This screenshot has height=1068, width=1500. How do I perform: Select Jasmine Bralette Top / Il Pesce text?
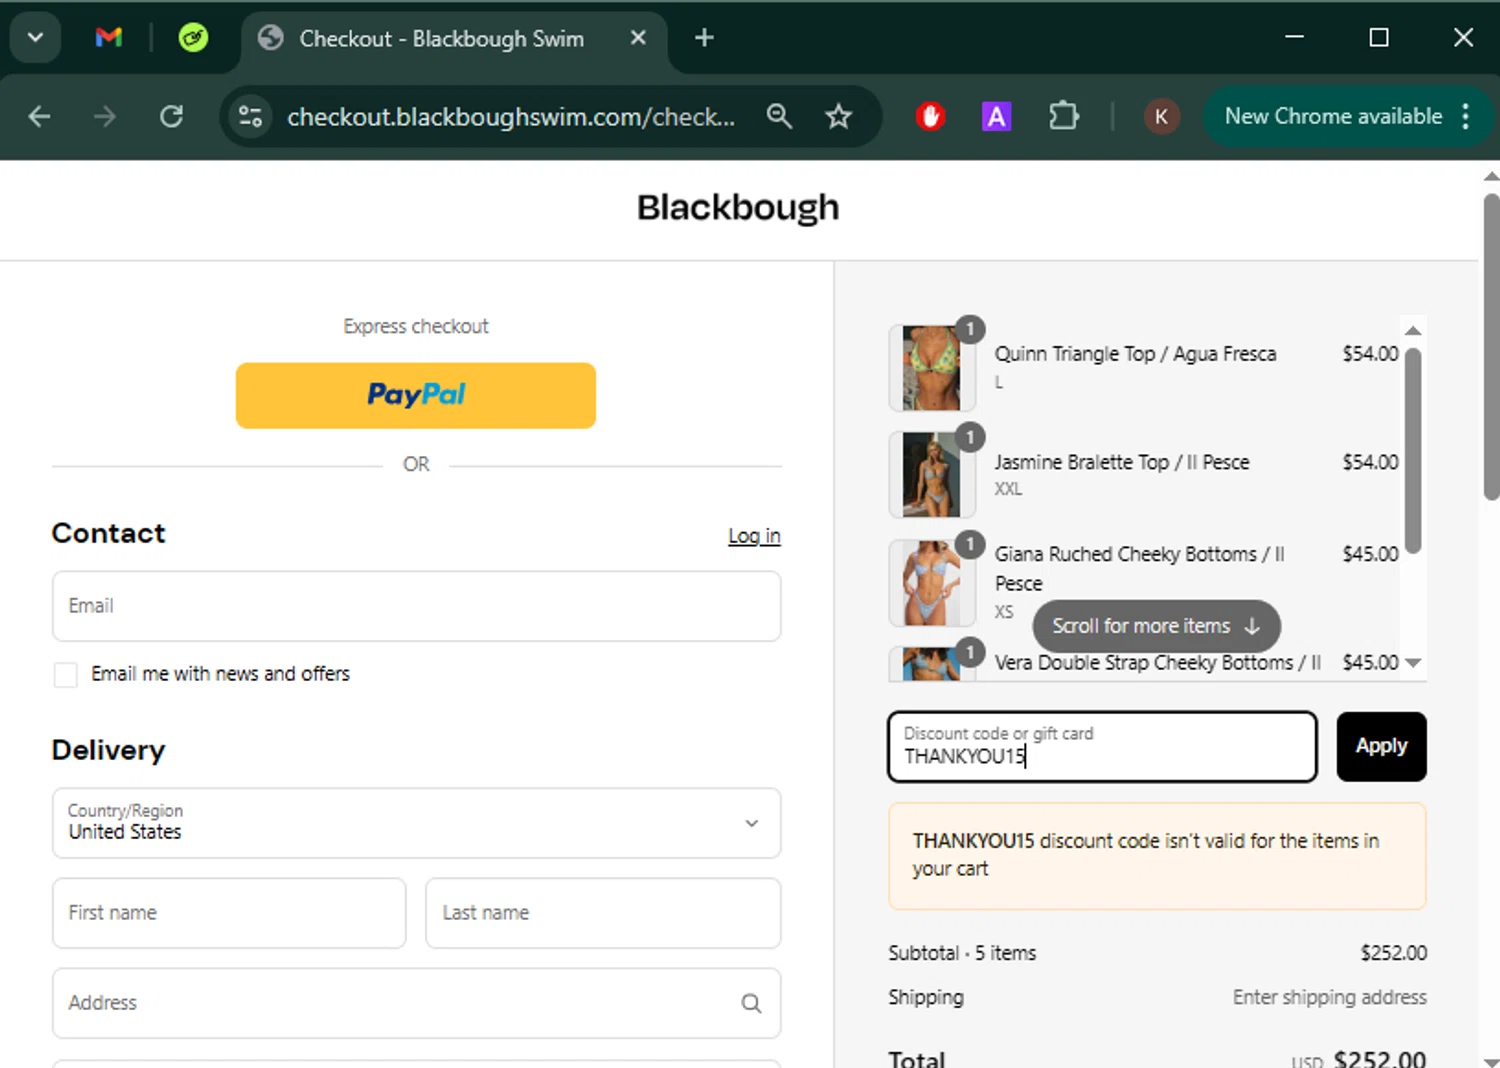1122,462
